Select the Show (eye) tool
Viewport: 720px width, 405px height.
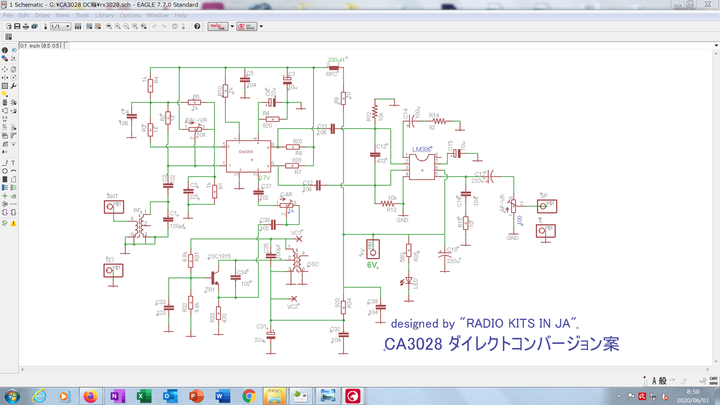click(x=14, y=50)
